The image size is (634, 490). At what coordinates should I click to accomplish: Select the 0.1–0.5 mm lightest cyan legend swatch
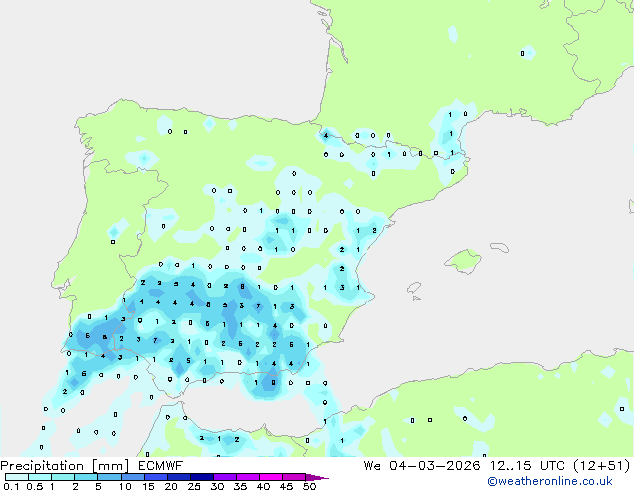click(17, 477)
